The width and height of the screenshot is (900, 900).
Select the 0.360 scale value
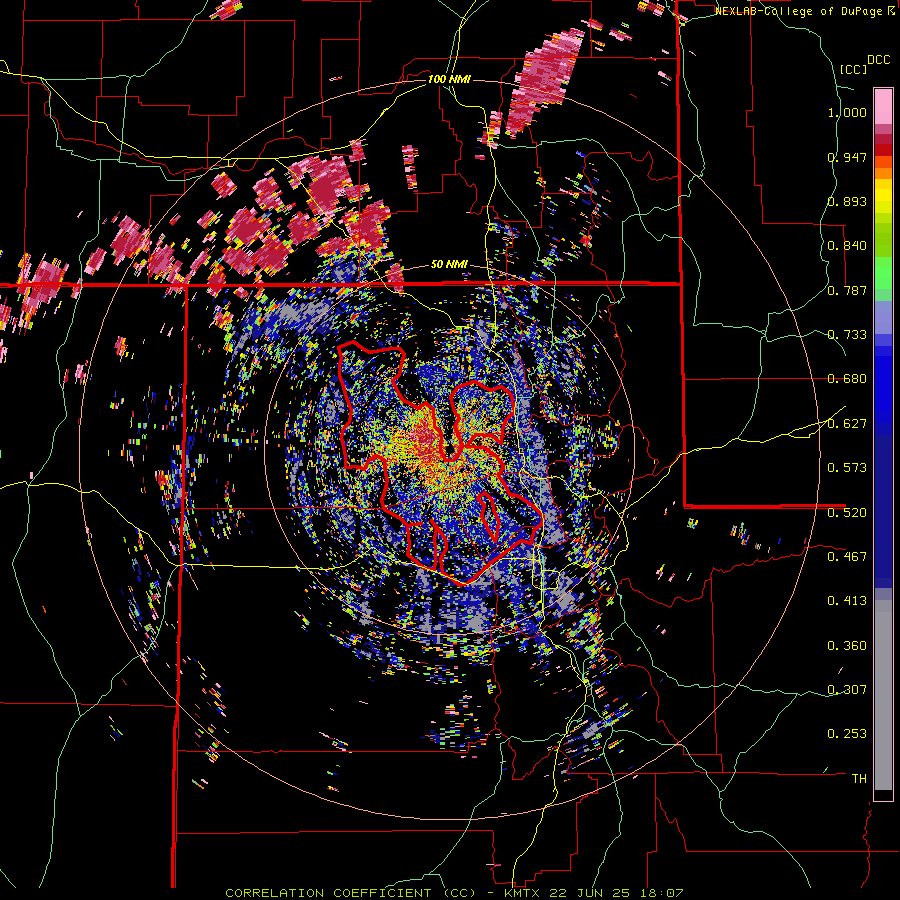[847, 645]
